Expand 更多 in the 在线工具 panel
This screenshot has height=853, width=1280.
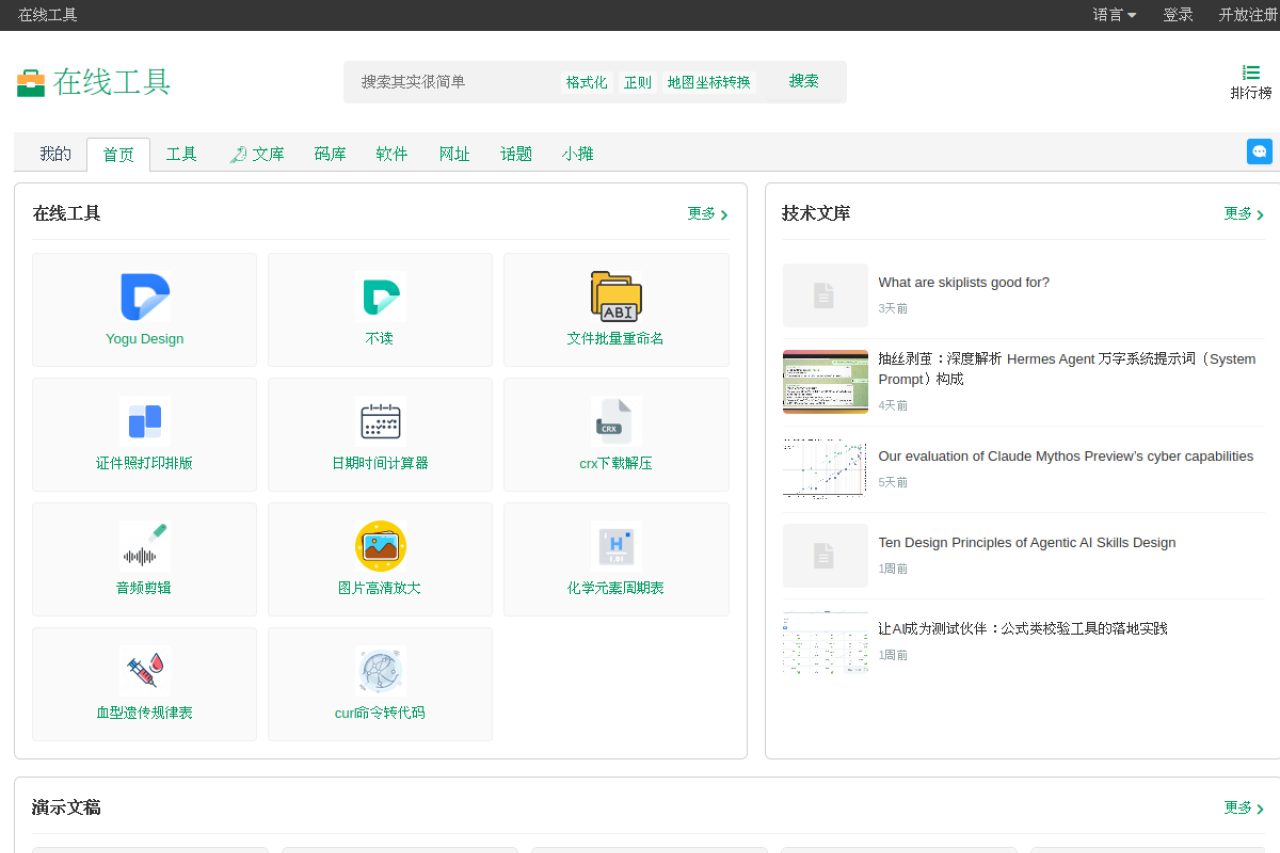(707, 214)
